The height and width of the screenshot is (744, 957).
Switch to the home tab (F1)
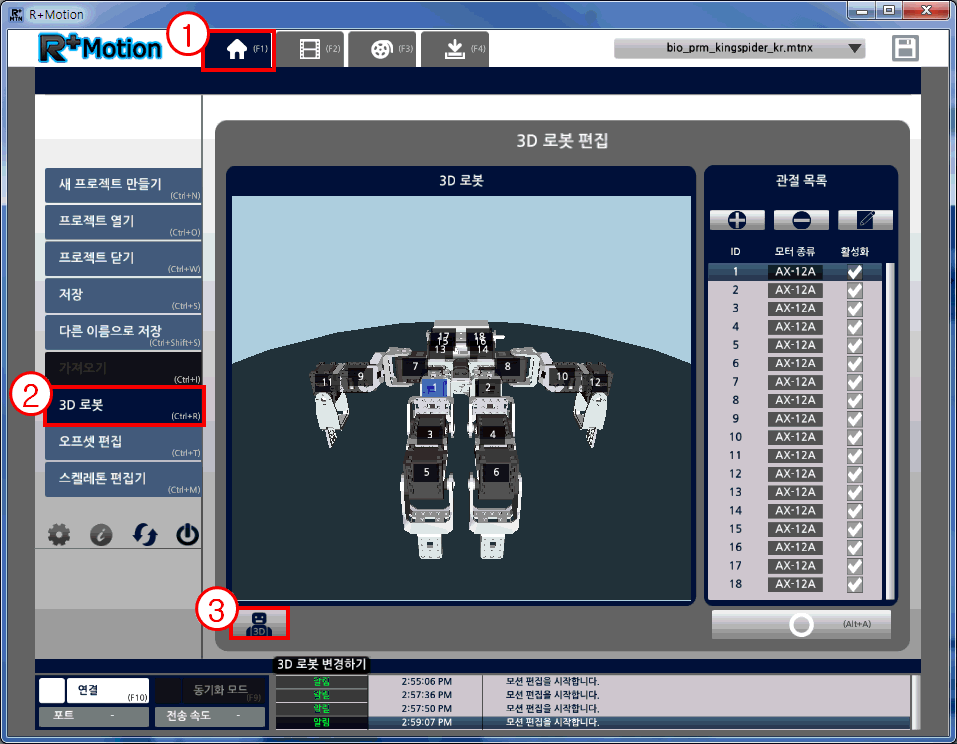coord(238,50)
